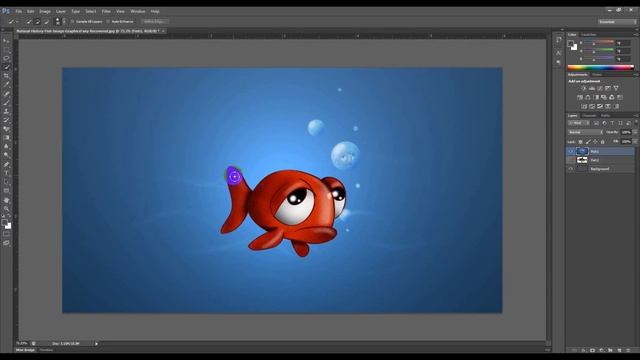Viewport: 640px width, 360px height.
Task: Click Delete layer trash icon
Action: (x=628, y=350)
